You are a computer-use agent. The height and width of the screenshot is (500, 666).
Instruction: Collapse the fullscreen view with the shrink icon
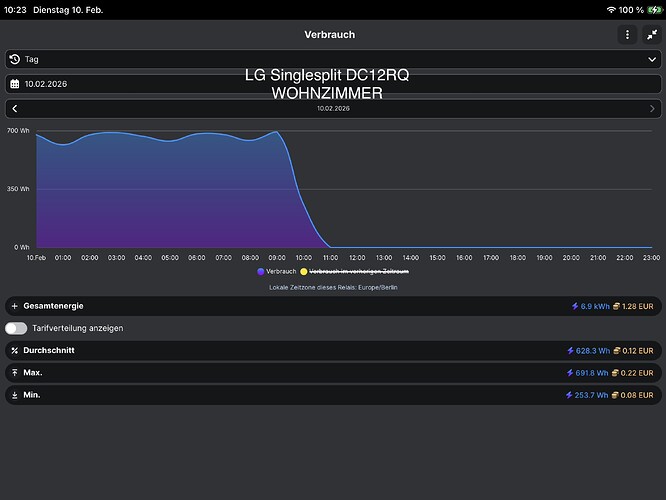[652, 35]
